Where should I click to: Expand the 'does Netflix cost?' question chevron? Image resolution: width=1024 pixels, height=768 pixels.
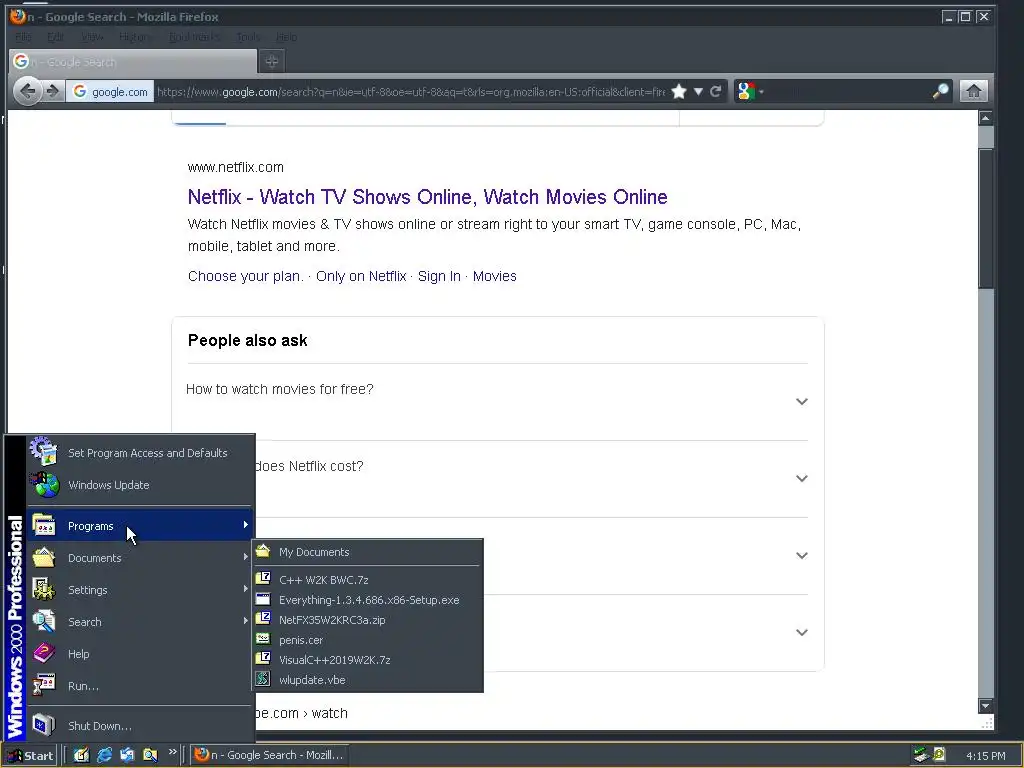click(802, 478)
